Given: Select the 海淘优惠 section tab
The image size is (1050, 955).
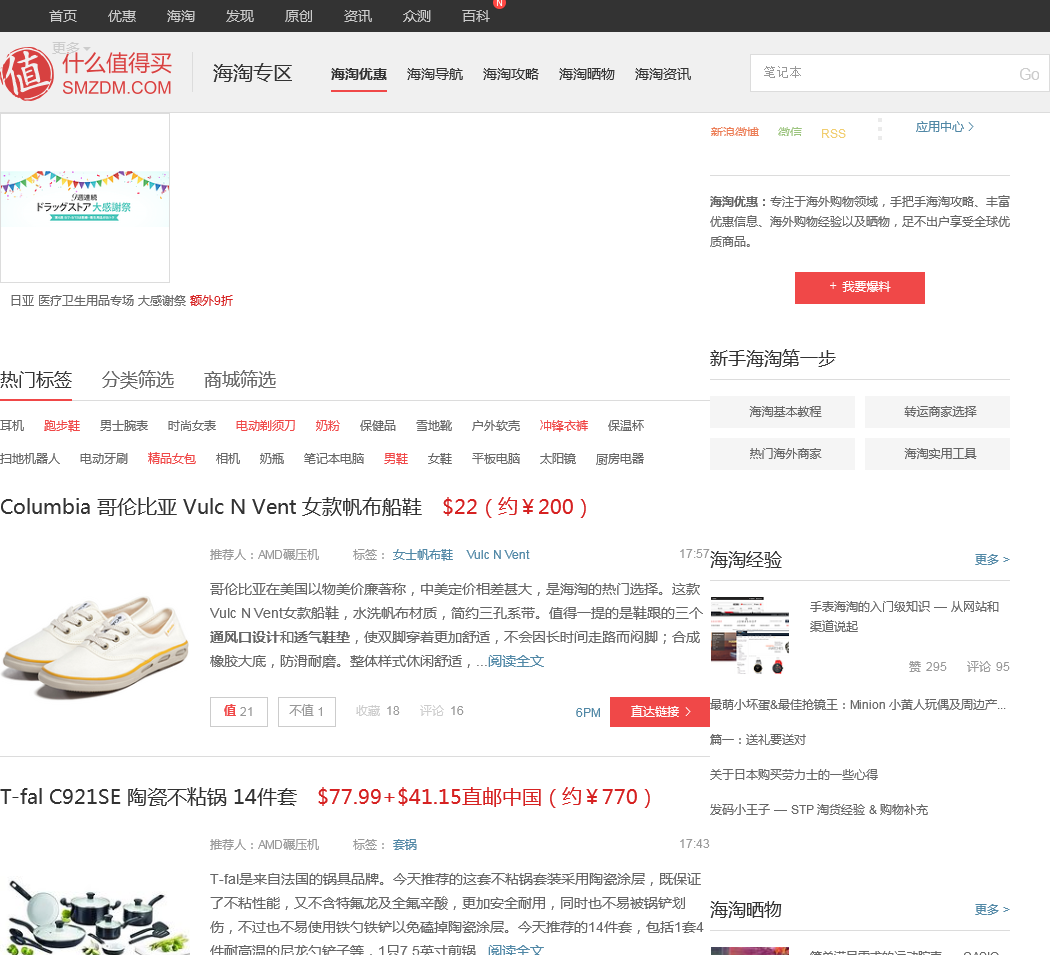Looking at the screenshot, I should pyautogui.click(x=359, y=74).
